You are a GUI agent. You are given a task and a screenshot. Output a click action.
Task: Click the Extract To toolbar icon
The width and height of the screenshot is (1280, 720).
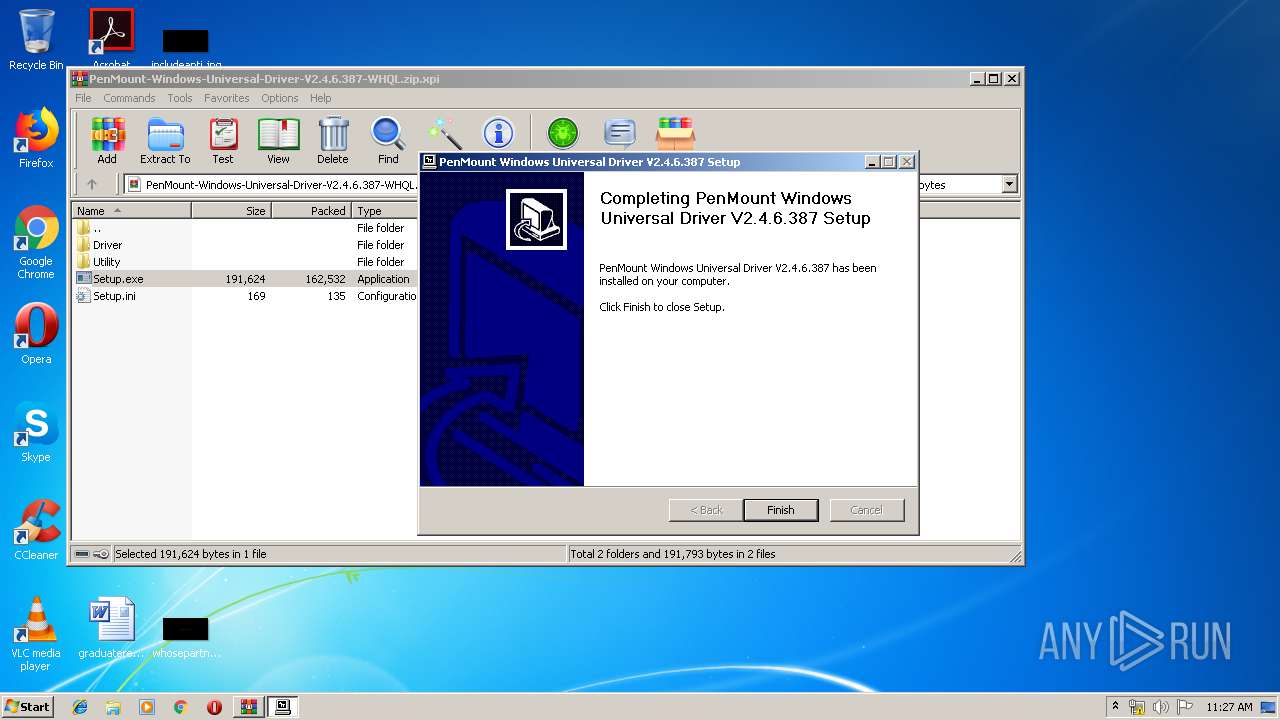pos(165,140)
